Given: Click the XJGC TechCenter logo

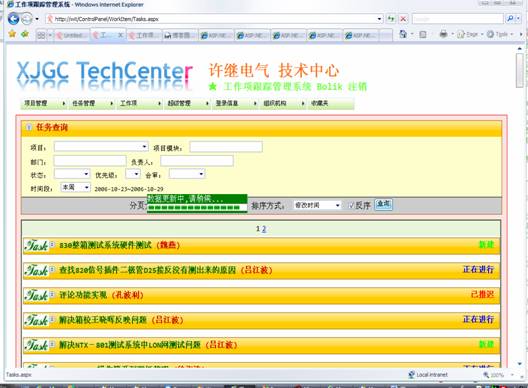Looking at the screenshot, I should 105,75.
